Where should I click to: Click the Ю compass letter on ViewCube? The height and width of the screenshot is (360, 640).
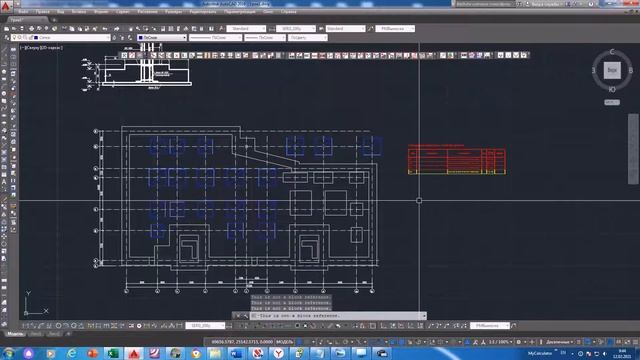click(612, 89)
